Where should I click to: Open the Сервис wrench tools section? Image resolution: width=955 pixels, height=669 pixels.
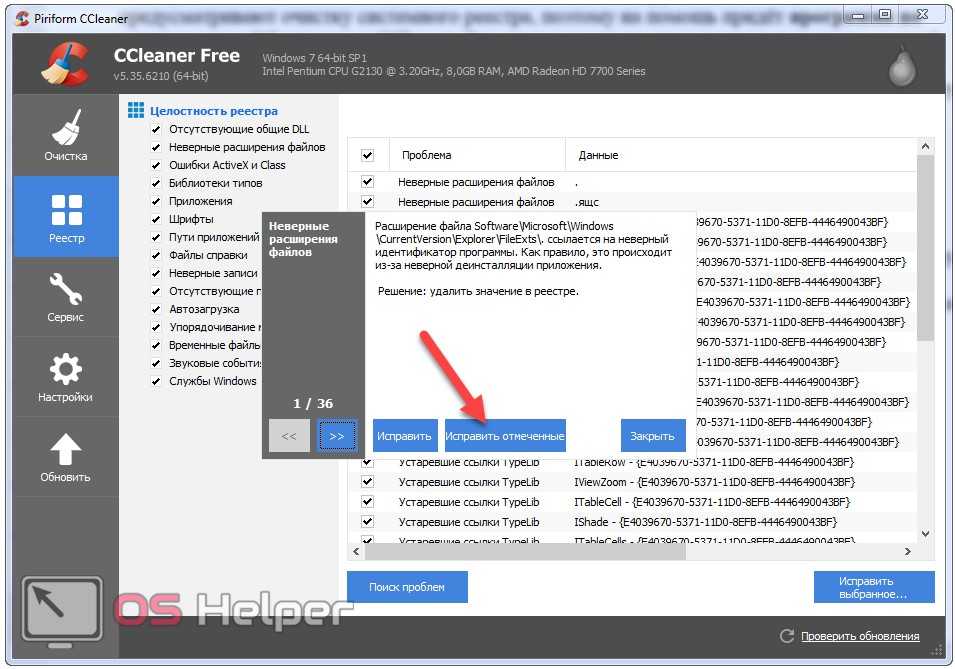pyautogui.click(x=65, y=297)
